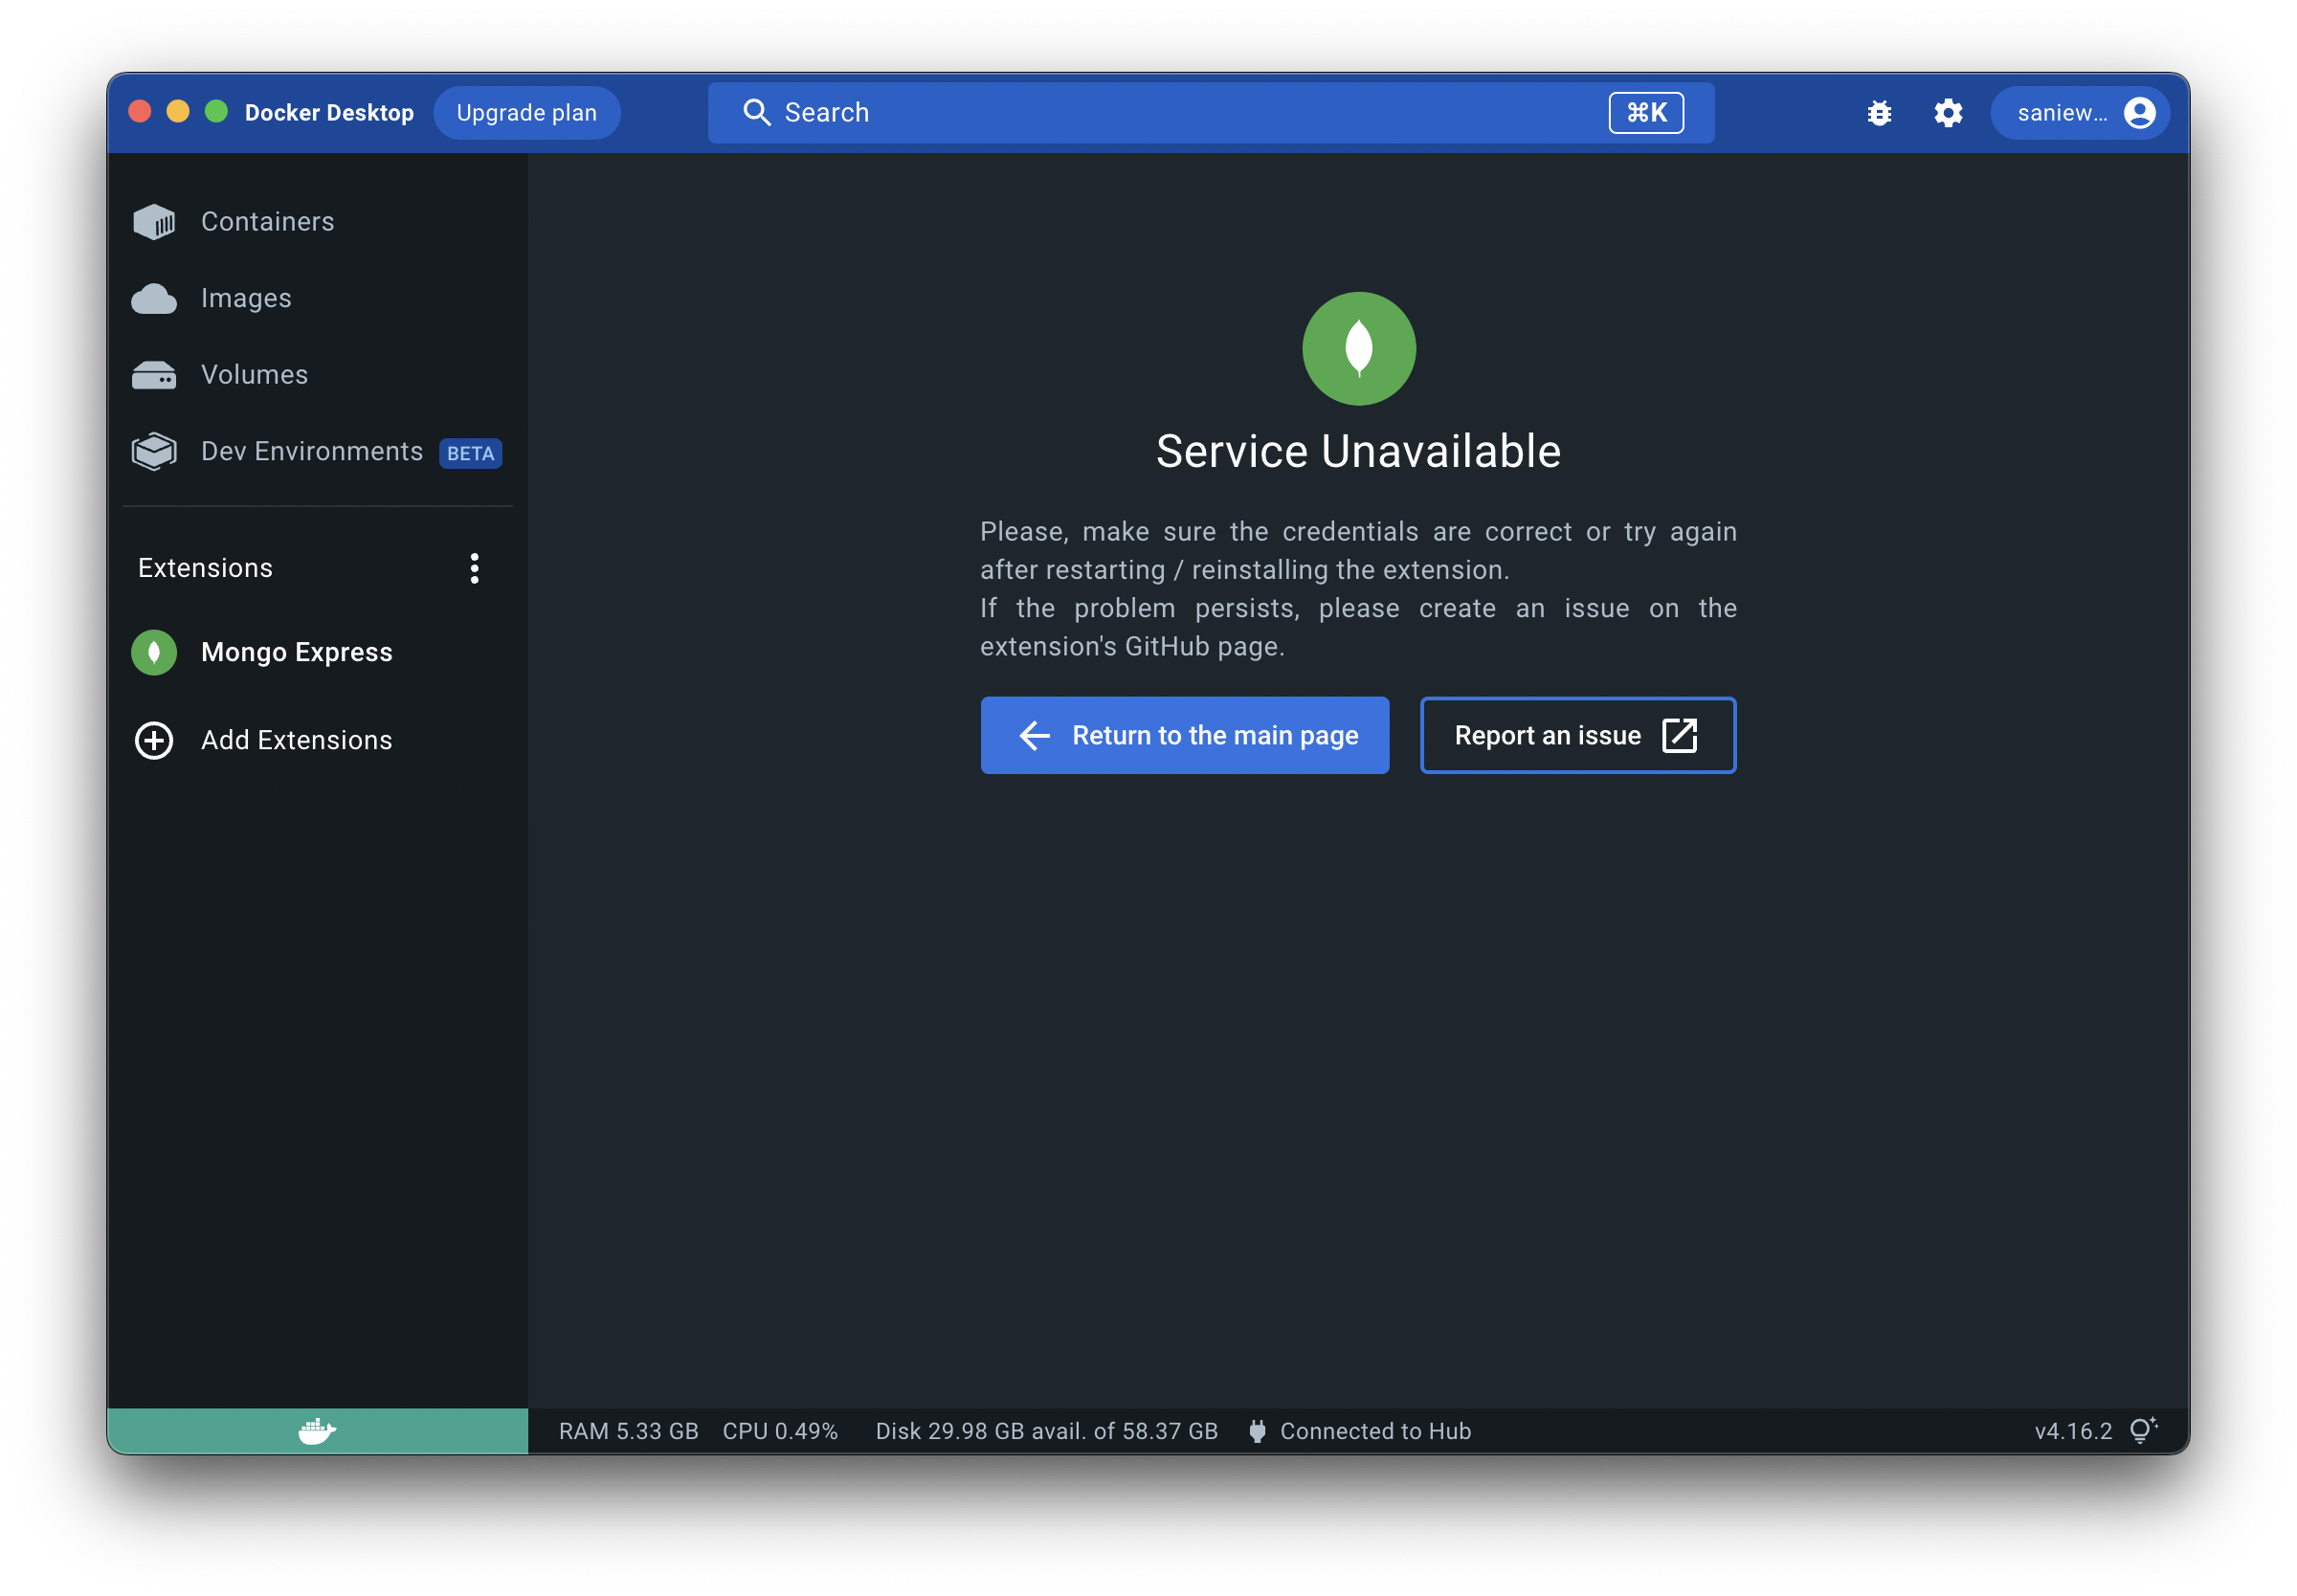Click Report an issue button
Viewport: 2297px width, 1596px height.
pos(1577,735)
